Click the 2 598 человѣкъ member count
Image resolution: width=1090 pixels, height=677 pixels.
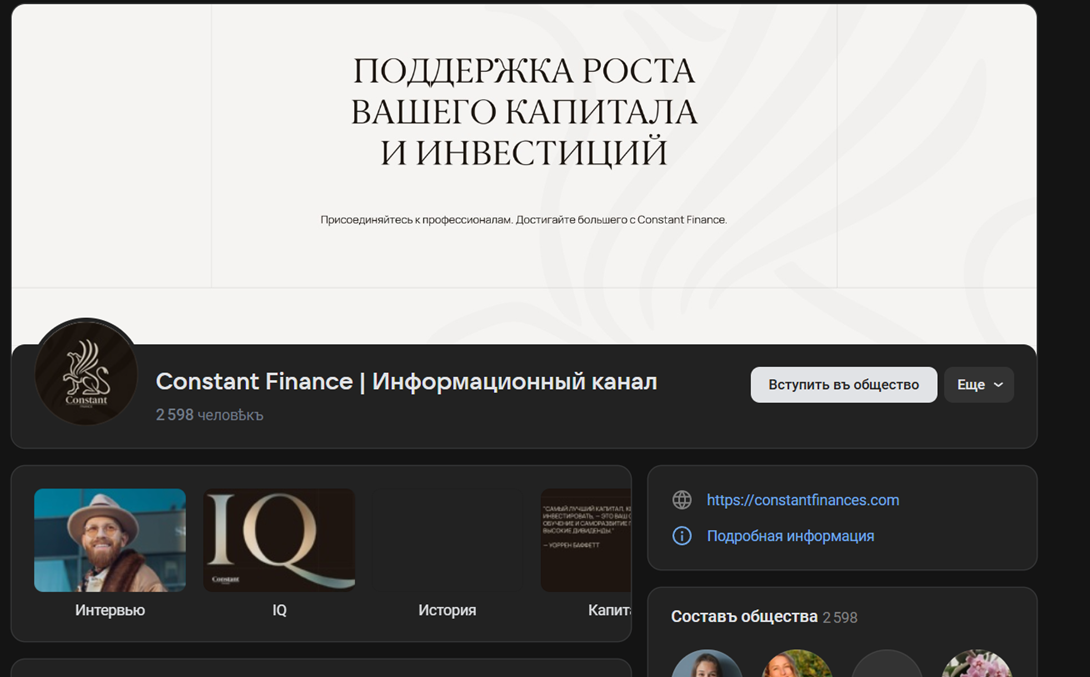209,415
